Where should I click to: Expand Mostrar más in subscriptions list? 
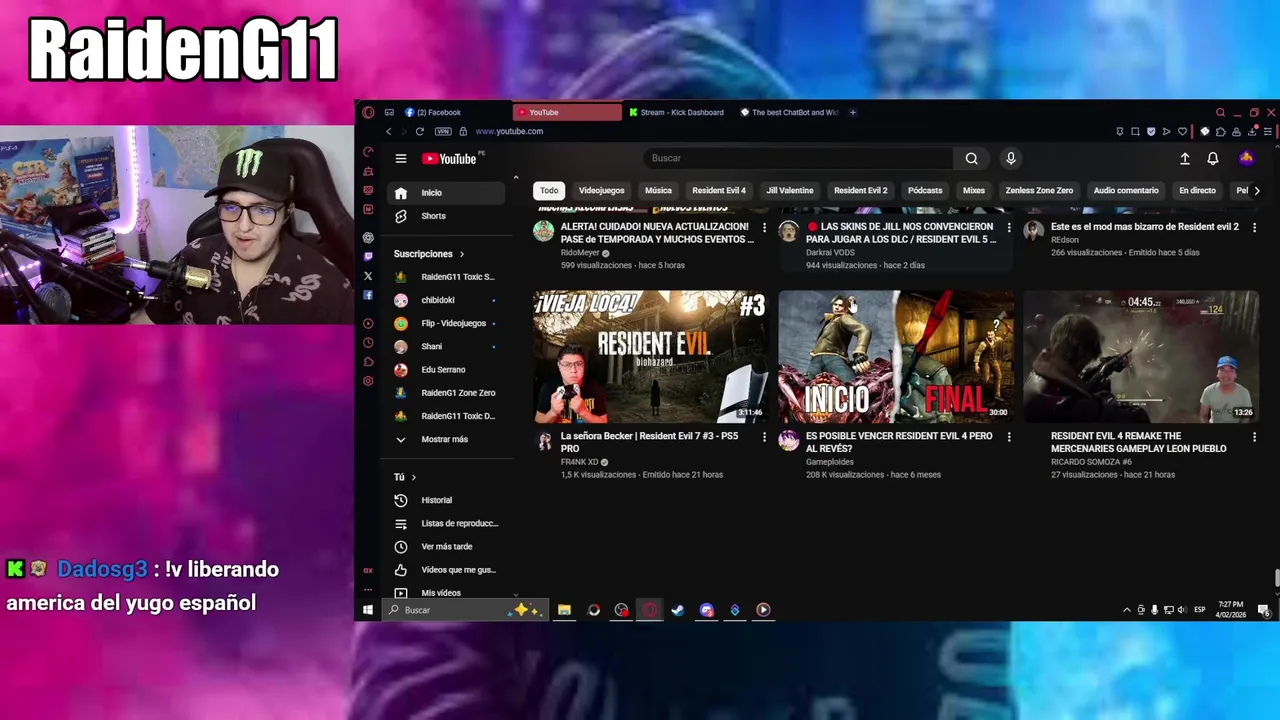444,439
